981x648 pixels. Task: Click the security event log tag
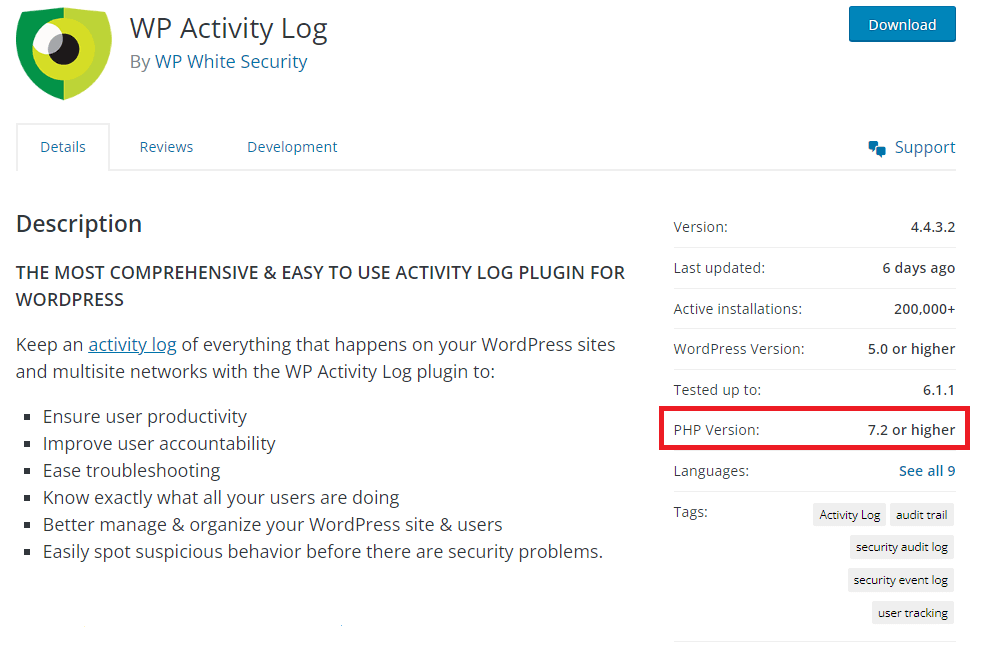point(901,580)
